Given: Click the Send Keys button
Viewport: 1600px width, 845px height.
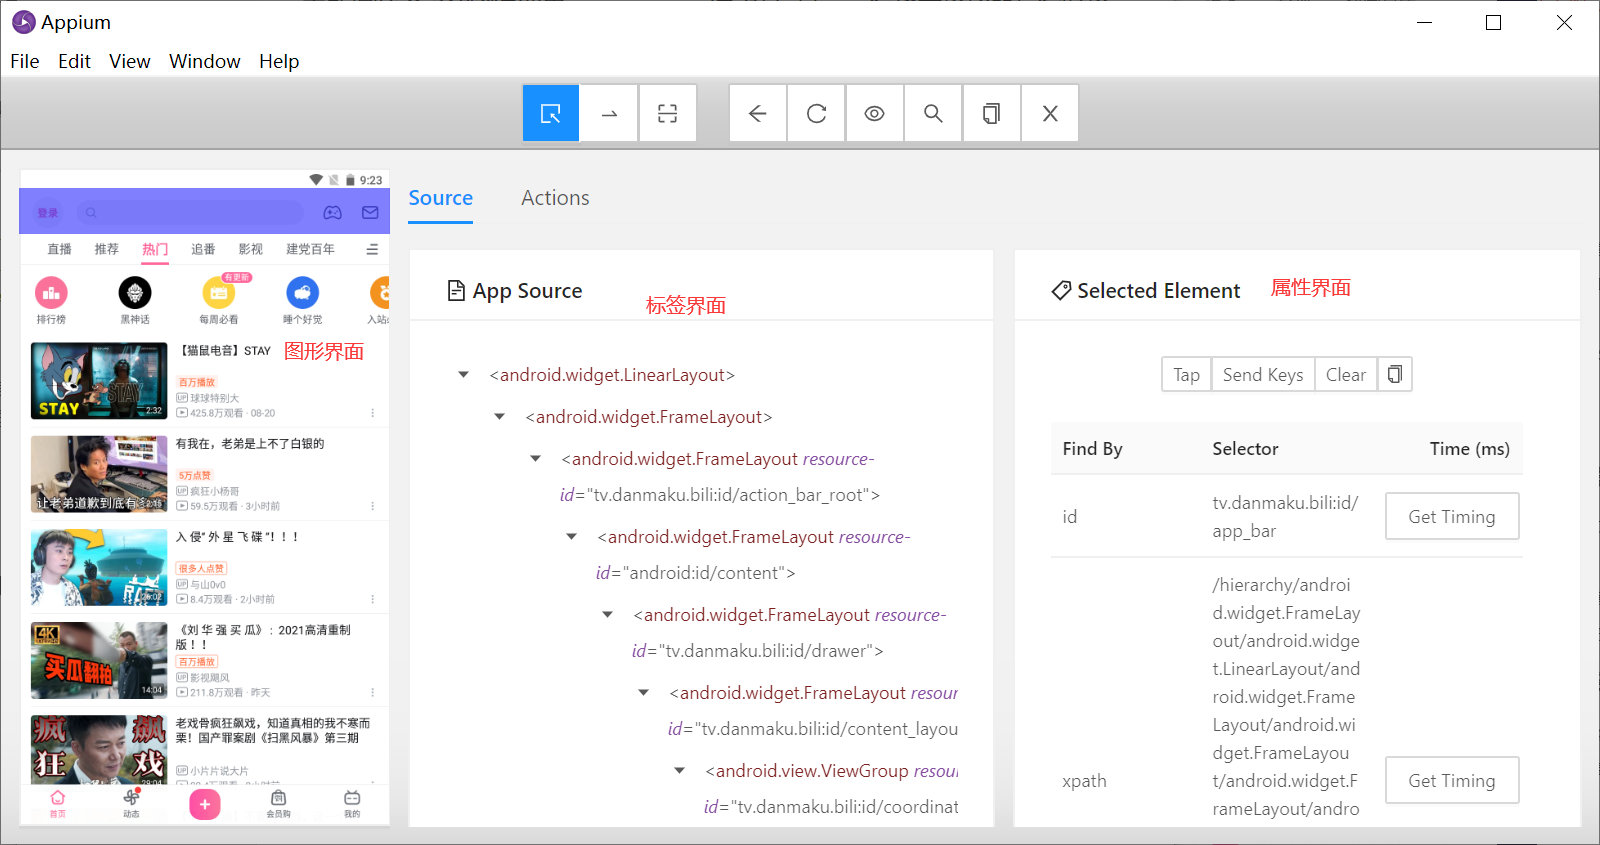Looking at the screenshot, I should (x=1263, y=374).
